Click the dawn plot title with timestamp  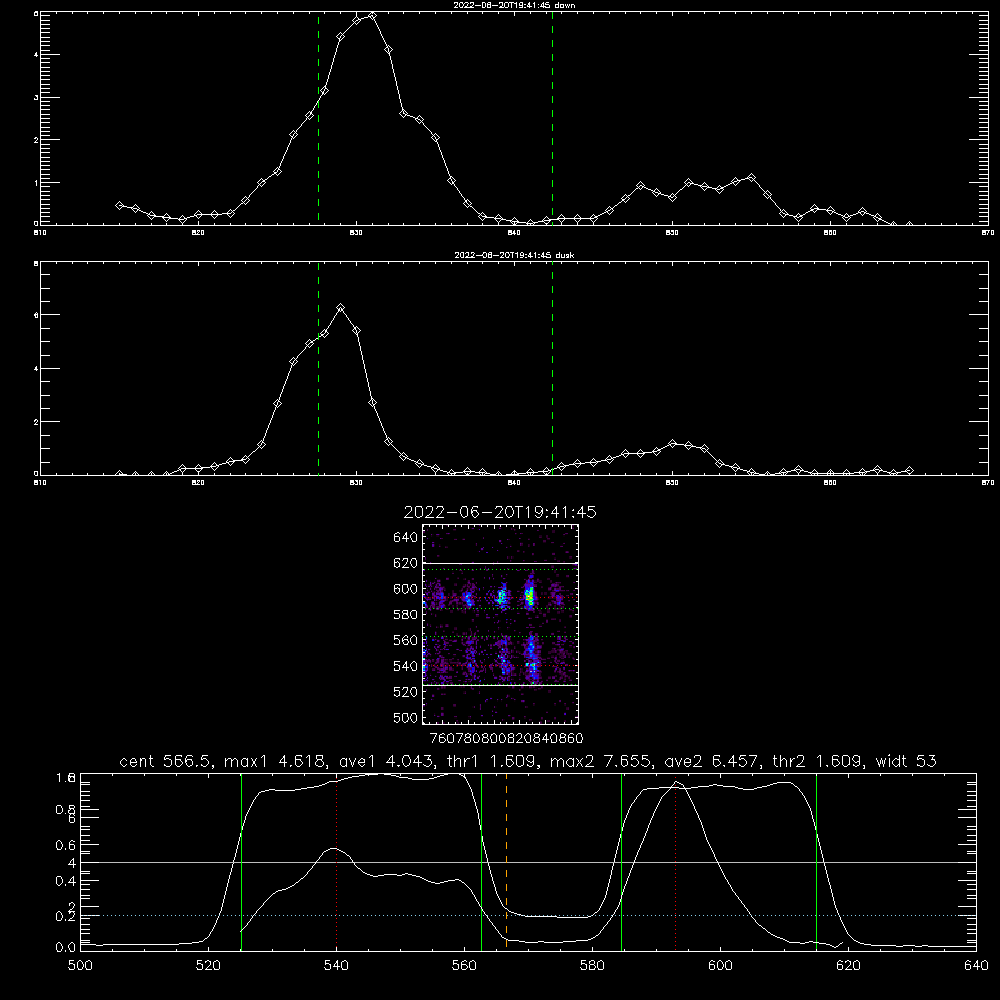tap(514, 5)
